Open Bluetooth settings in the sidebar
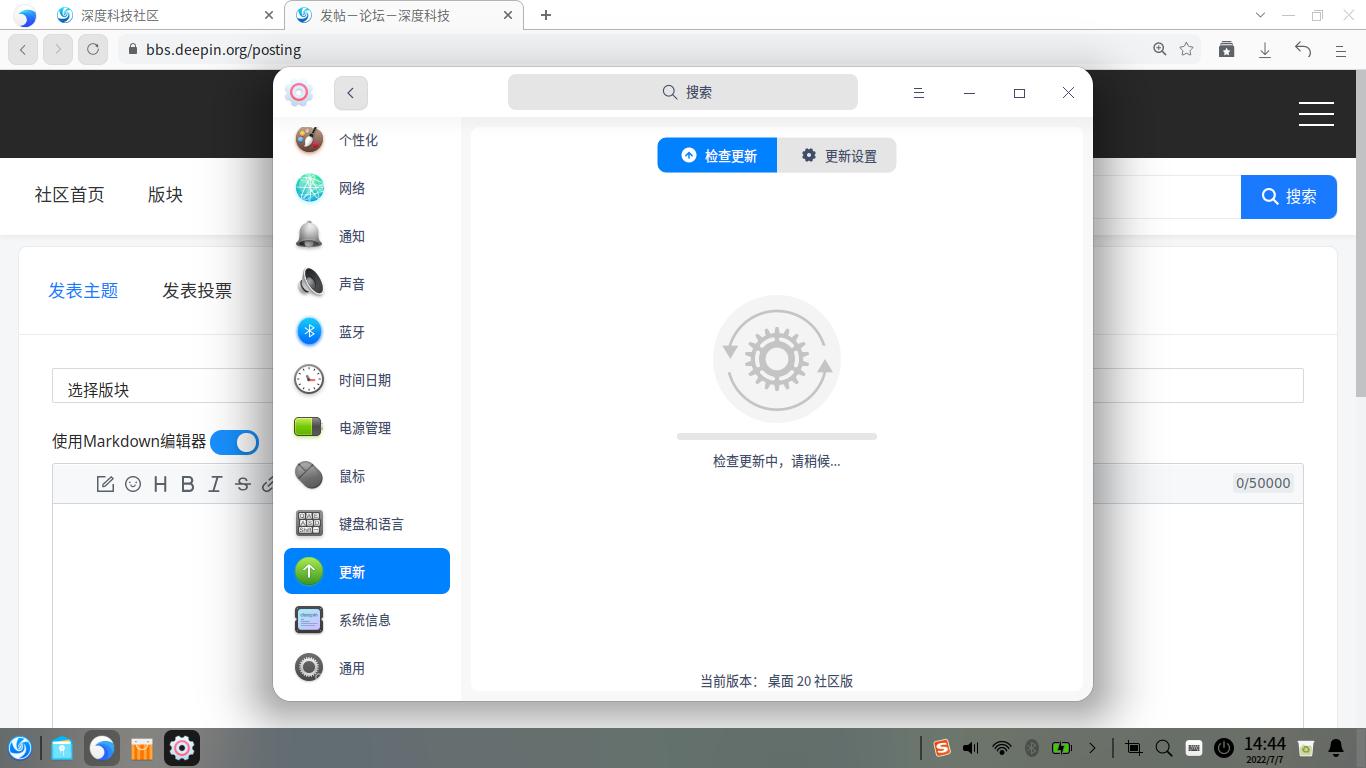Screen dimensions: 1366x768 tap(352, 331)
